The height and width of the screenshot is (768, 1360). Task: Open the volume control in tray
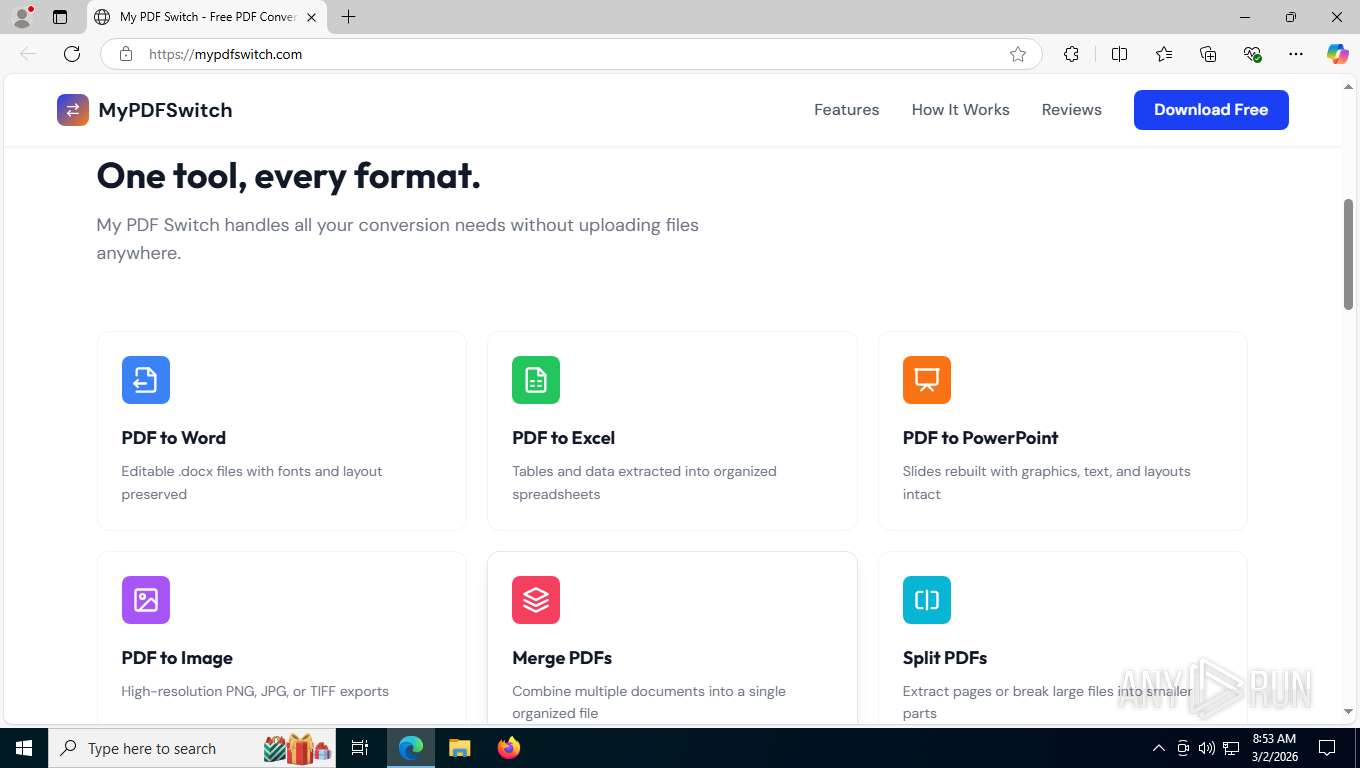1207,748
